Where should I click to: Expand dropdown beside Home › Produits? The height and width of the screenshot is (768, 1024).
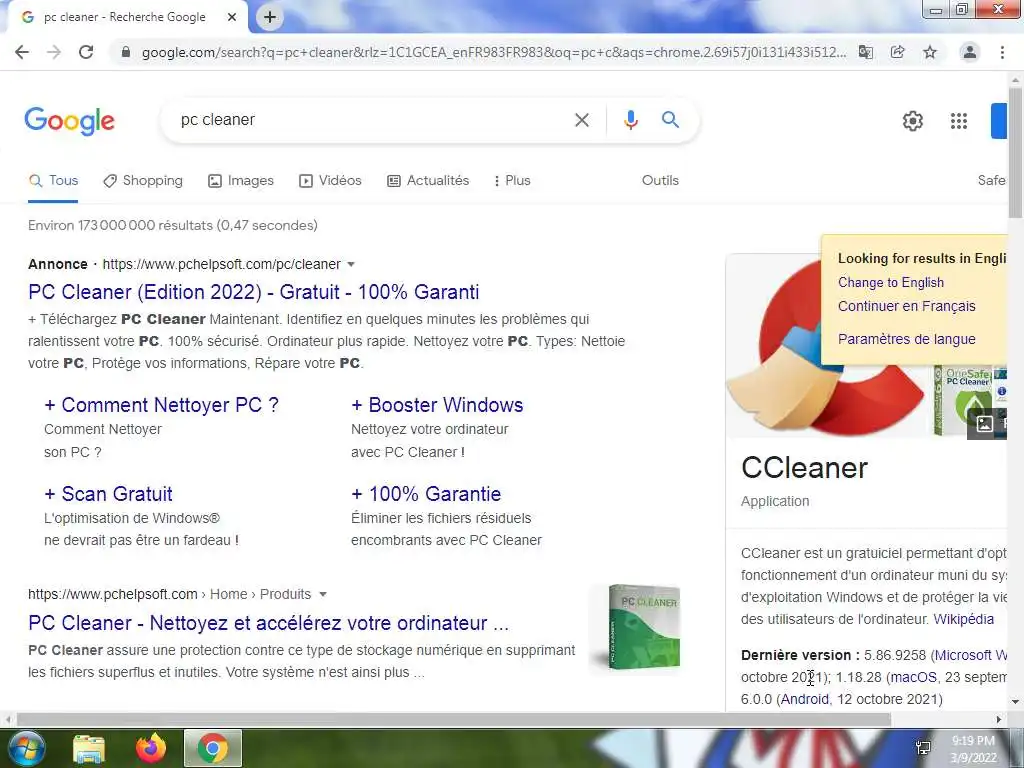323,594
